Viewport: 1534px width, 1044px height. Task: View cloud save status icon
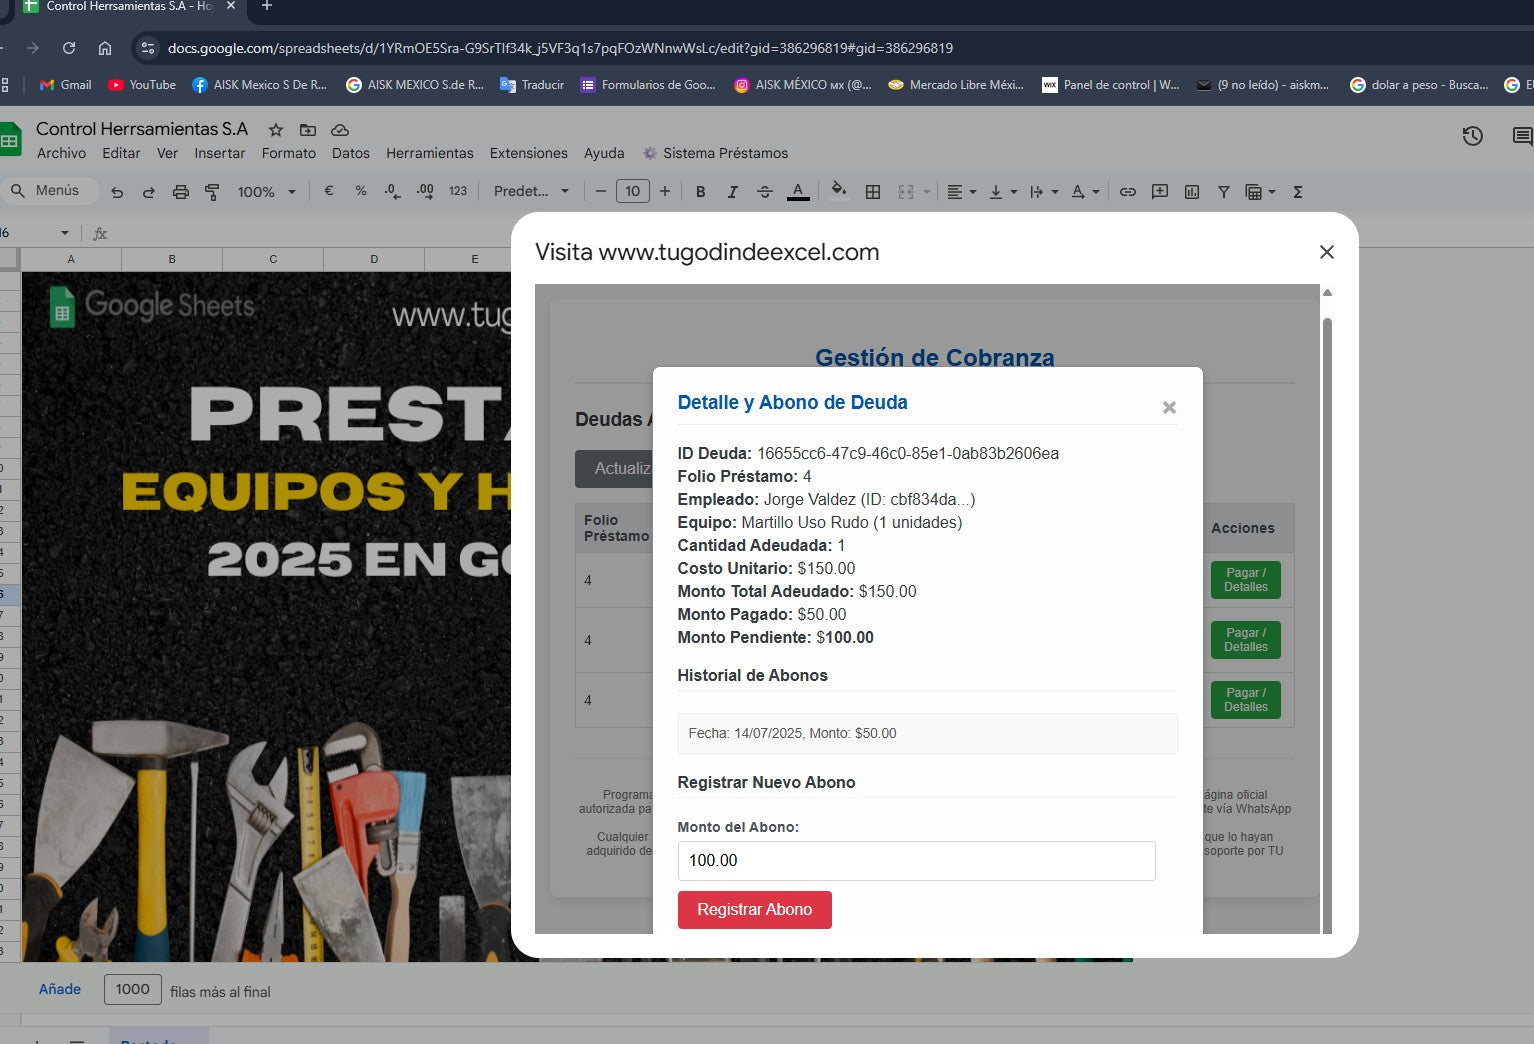click(x=340, y=130)
